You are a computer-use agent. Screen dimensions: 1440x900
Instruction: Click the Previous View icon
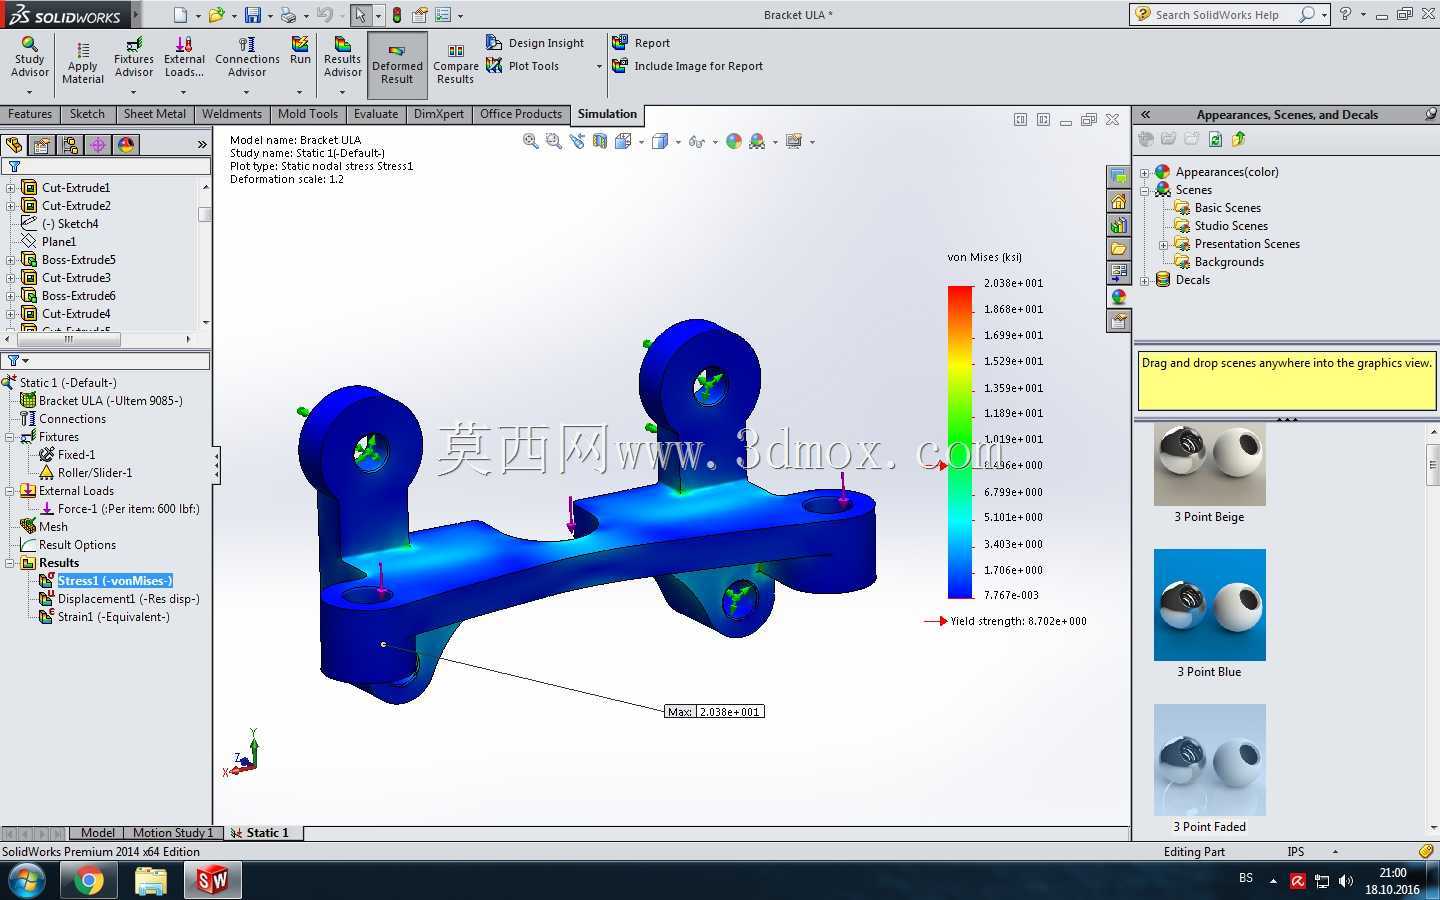click(x=577, y=141)
